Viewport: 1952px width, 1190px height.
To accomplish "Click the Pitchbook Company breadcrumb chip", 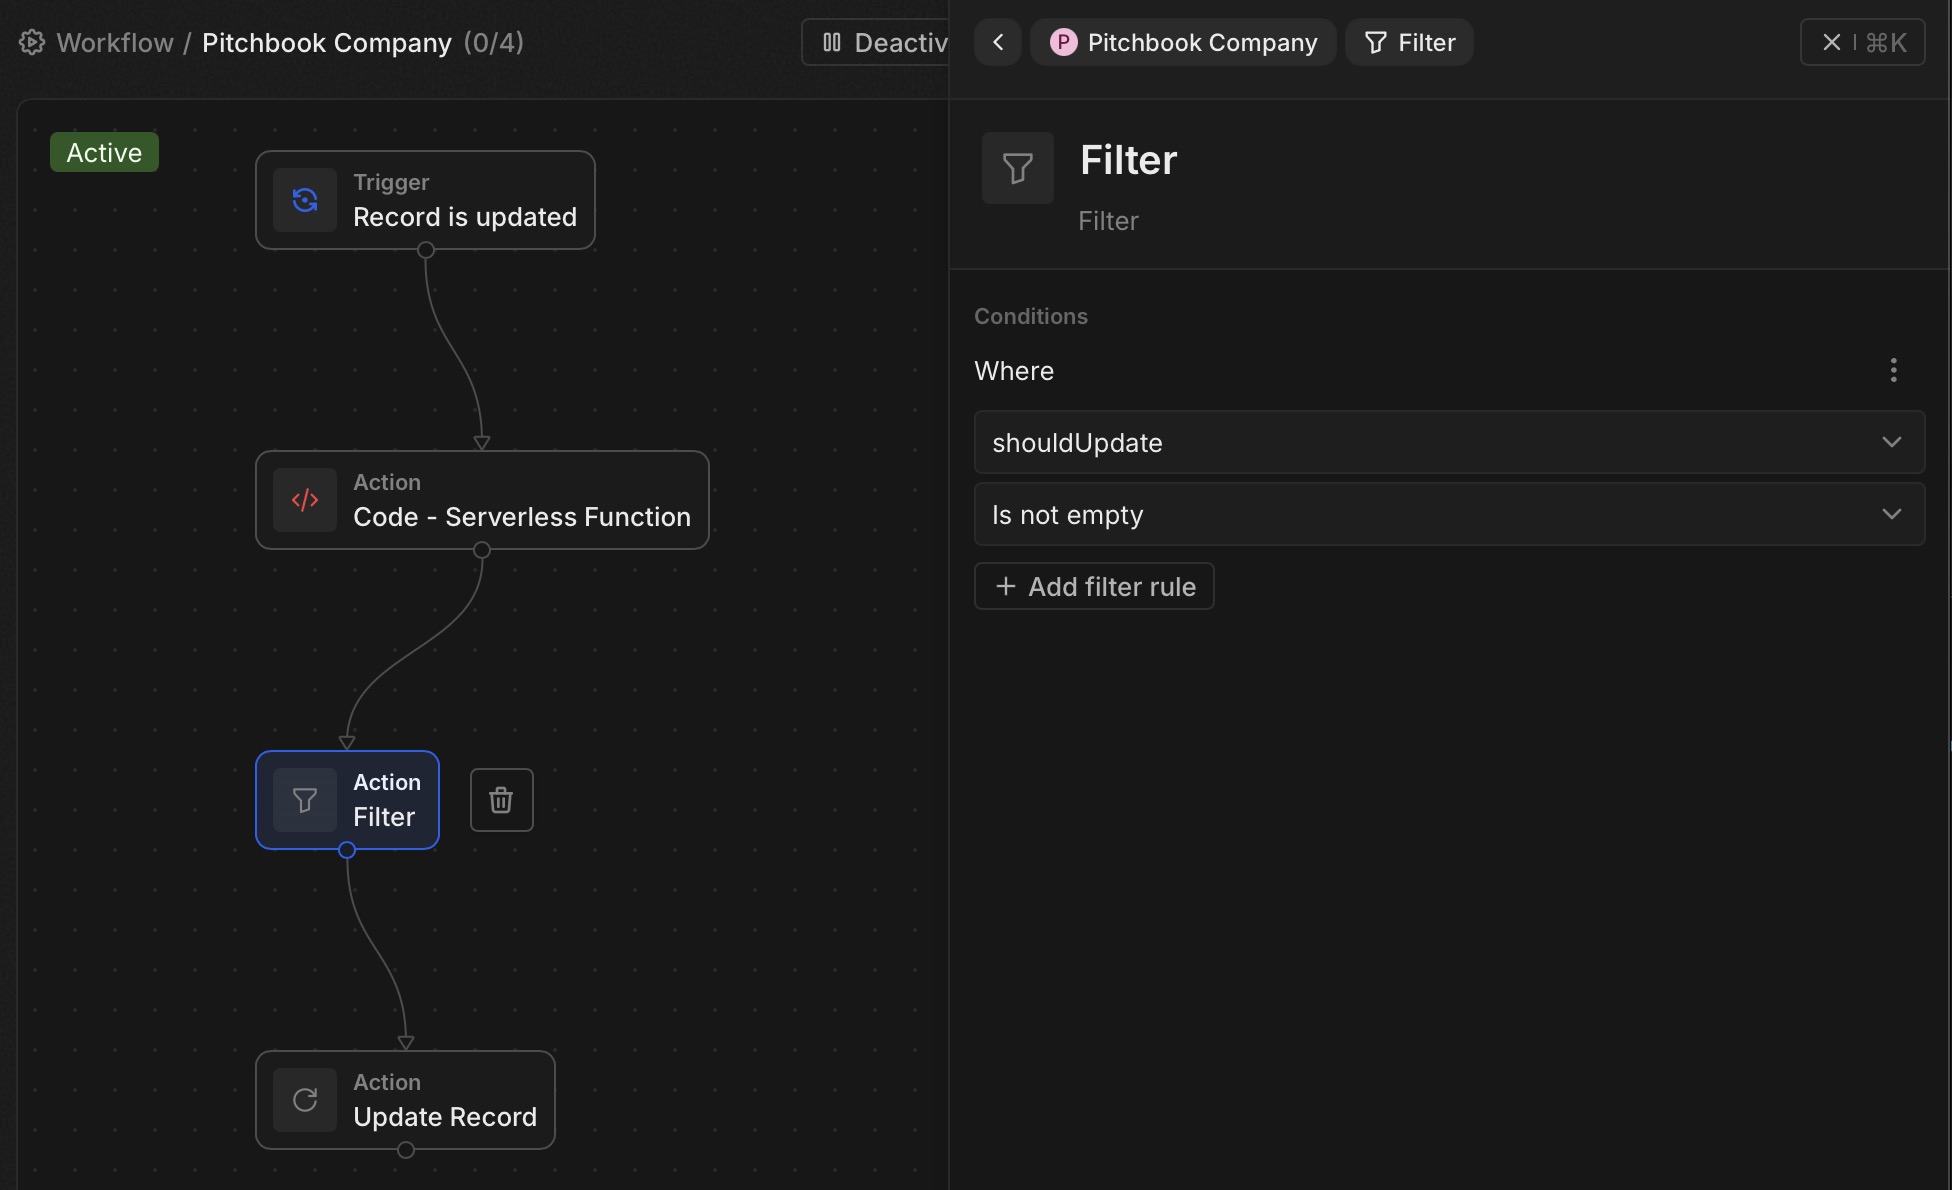I will pos(1183,42).
